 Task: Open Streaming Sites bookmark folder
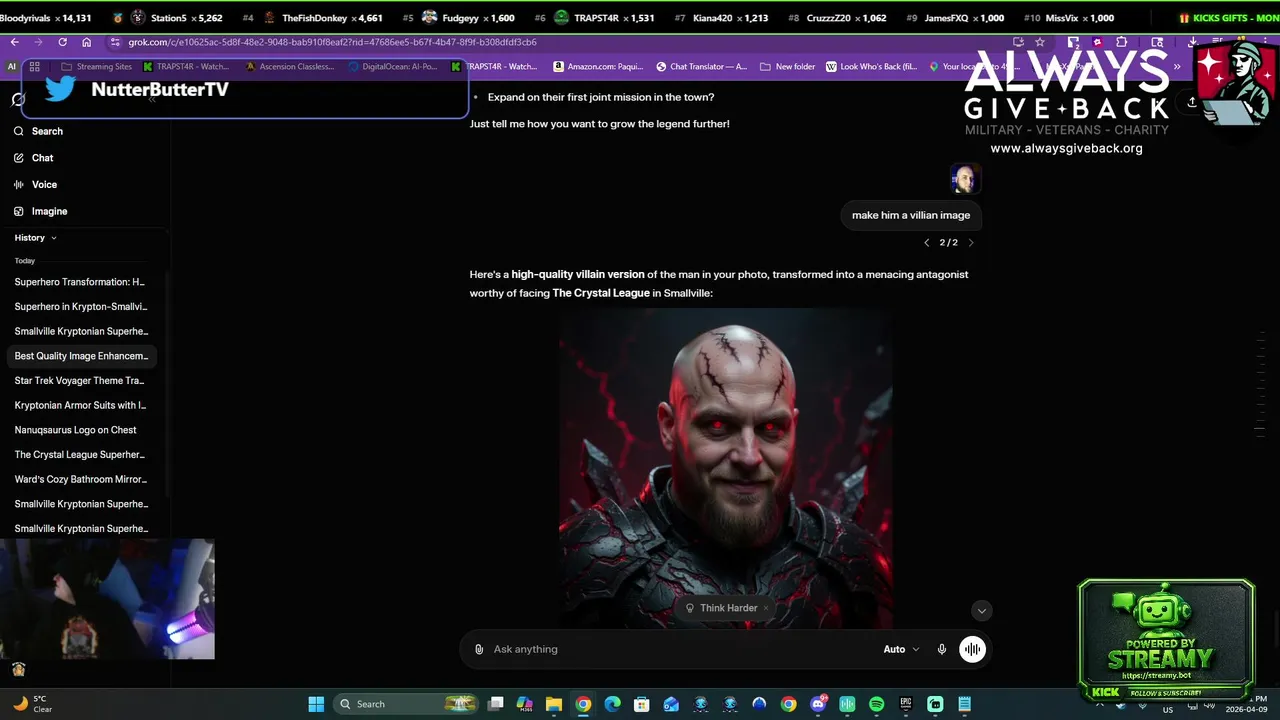tap(96, 67)
